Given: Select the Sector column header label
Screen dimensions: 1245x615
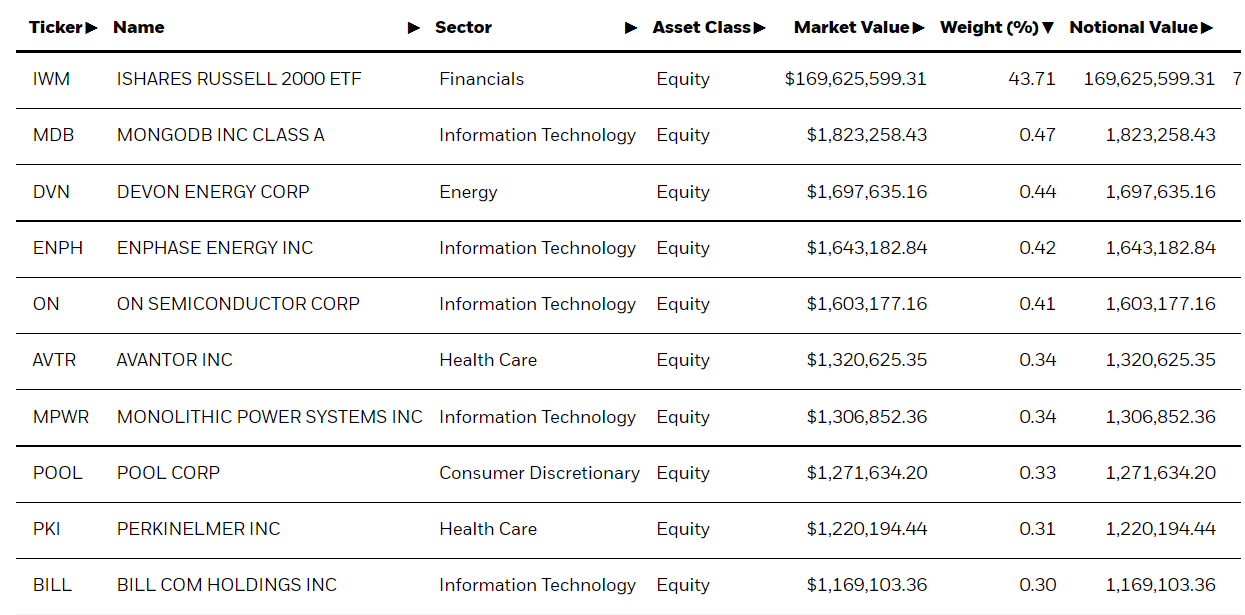Looking at the screenshot, I should pos(465,27).
